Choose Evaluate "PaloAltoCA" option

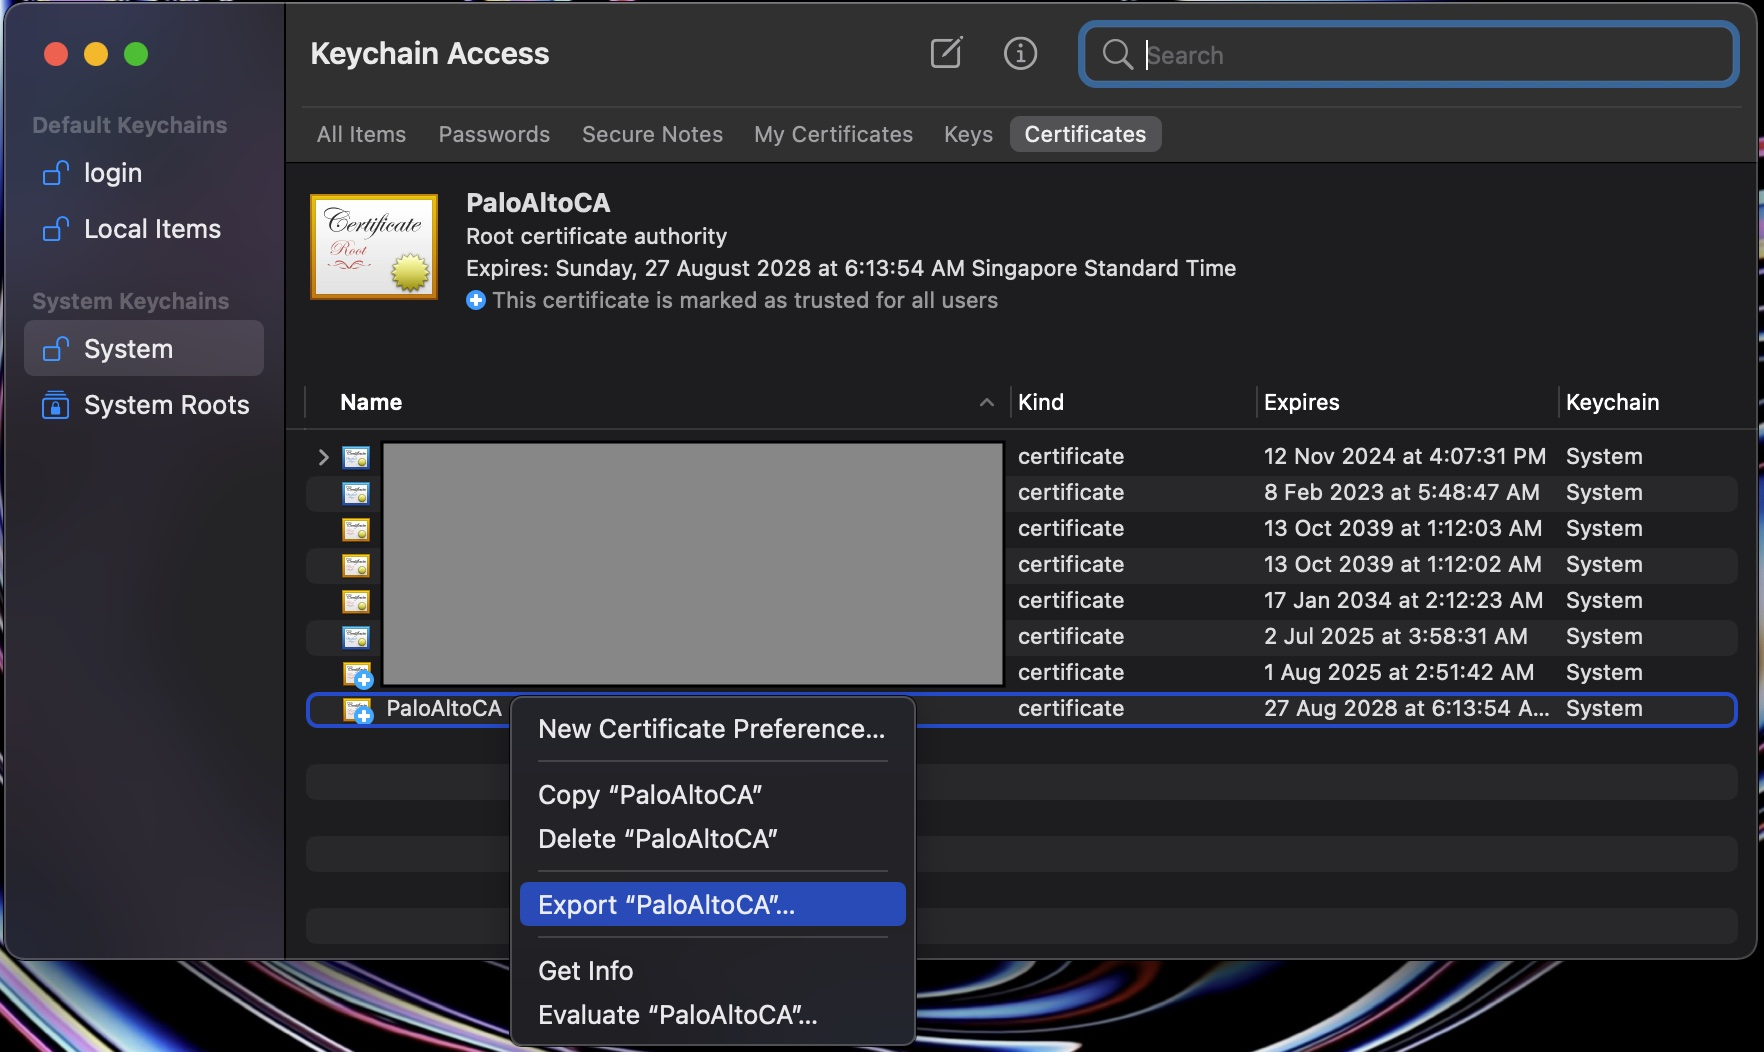point(678,1015)
